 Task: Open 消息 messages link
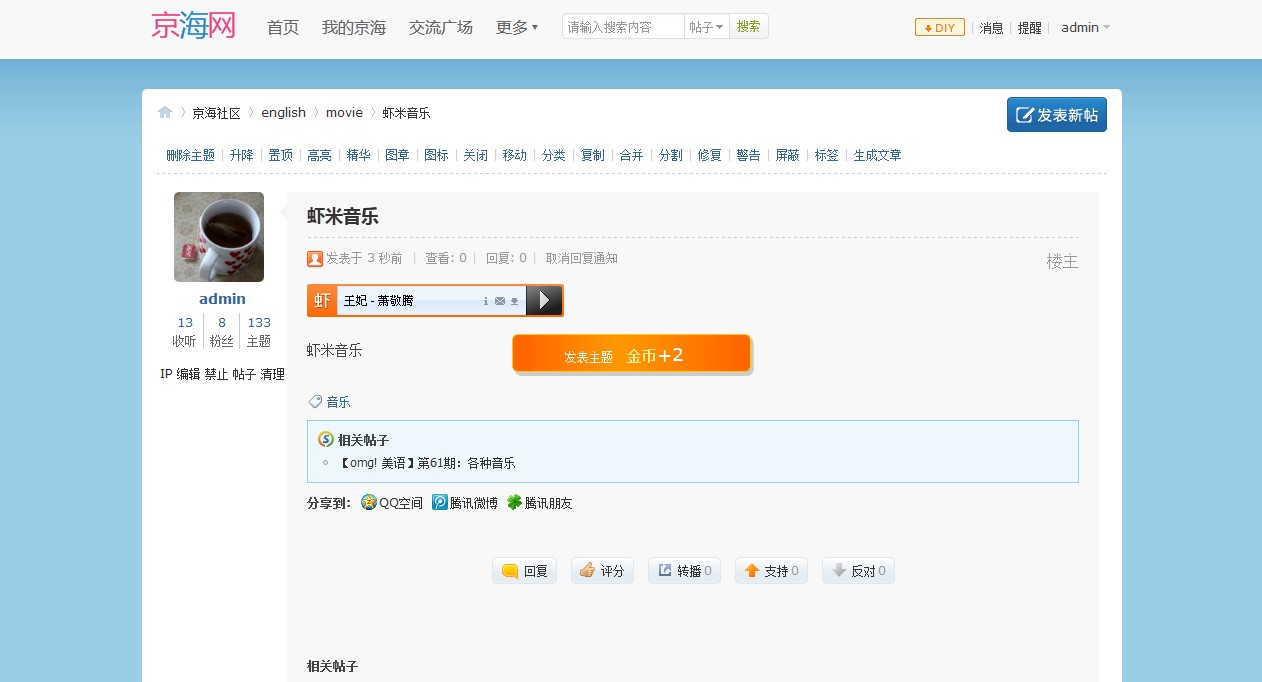(992, 28)
